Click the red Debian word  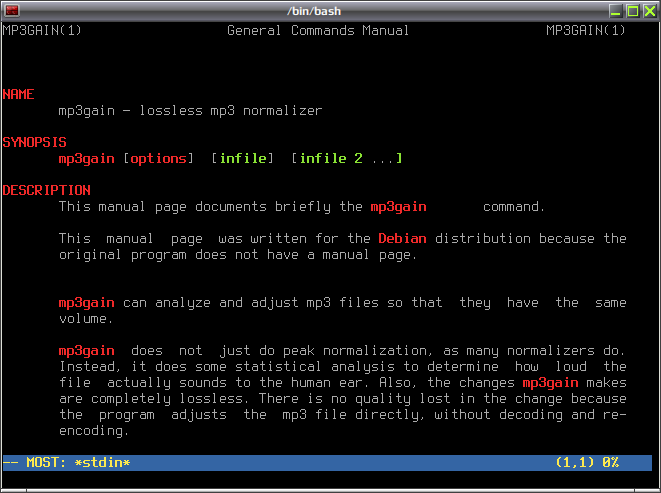click(x=402, y=238)
